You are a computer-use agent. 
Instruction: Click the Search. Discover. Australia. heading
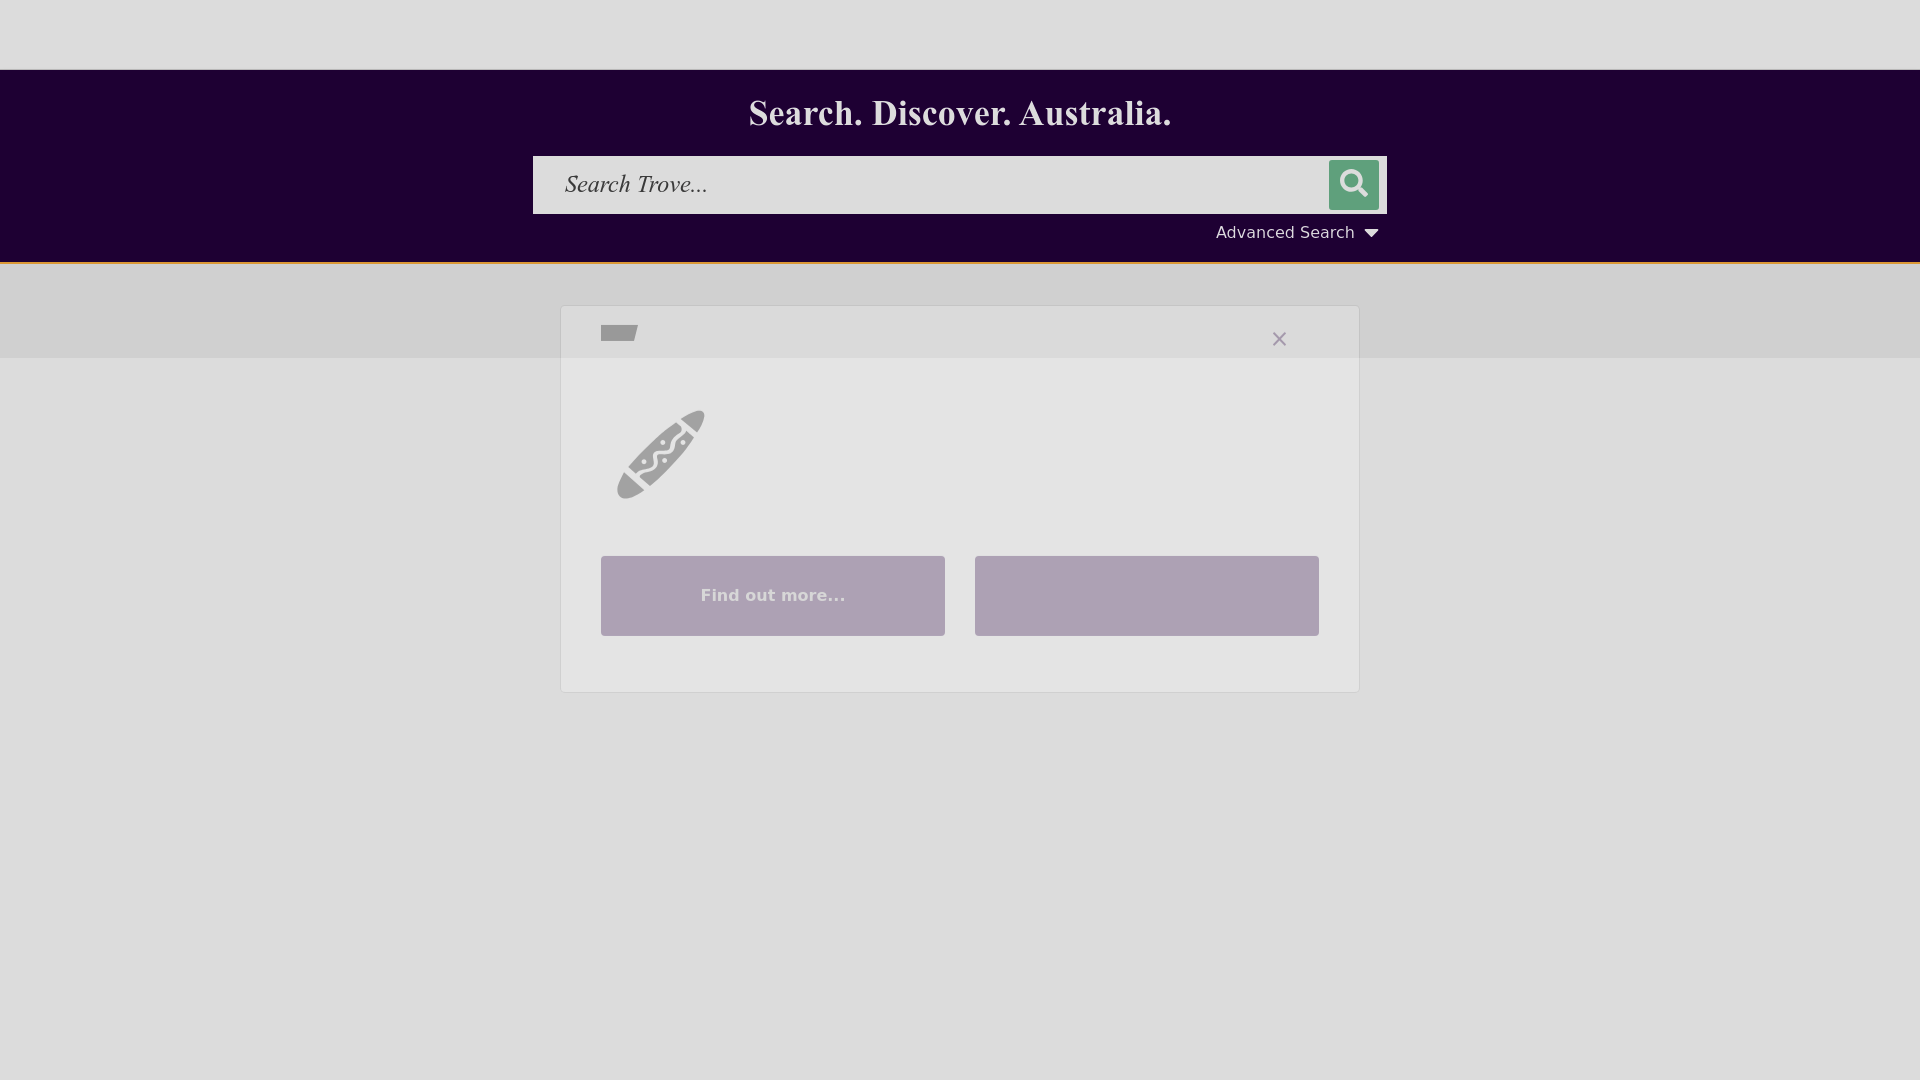click(x=959, y=114)
